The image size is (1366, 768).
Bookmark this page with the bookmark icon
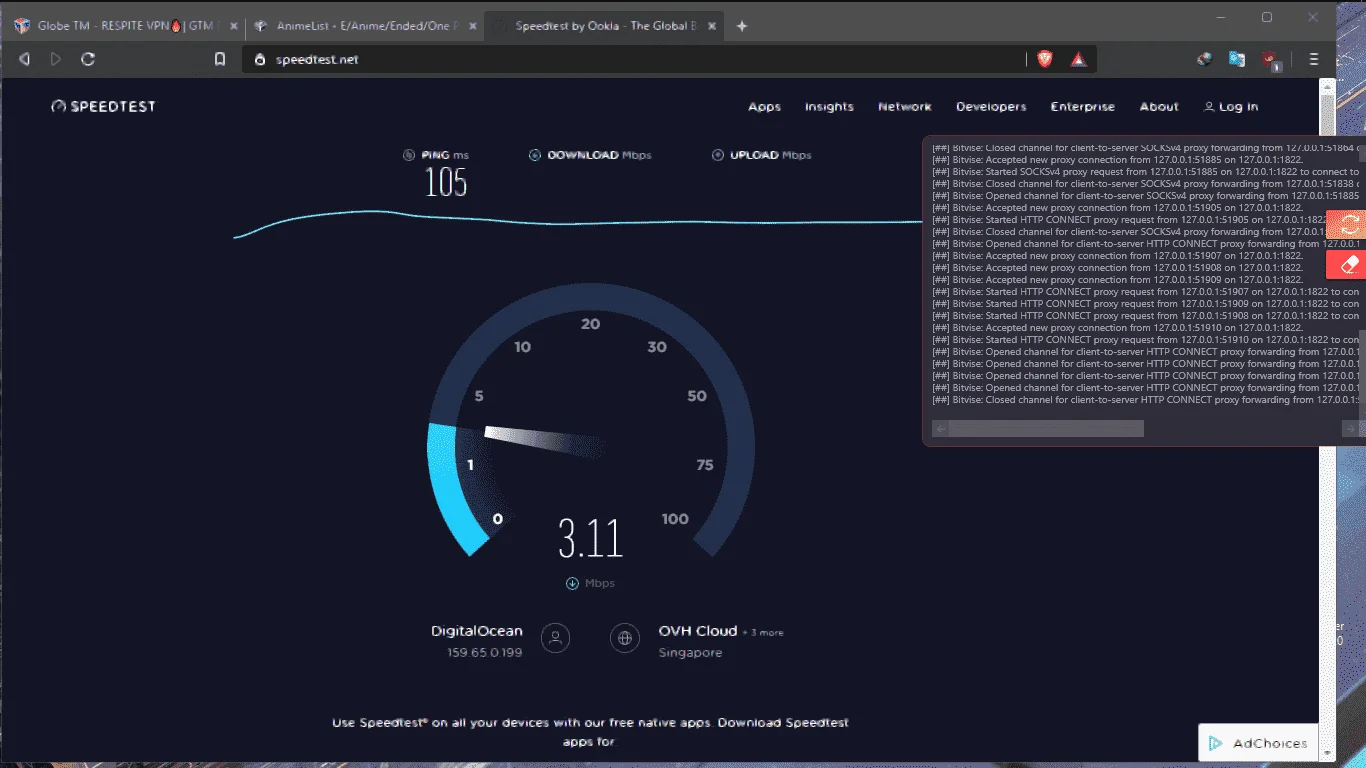220,60
